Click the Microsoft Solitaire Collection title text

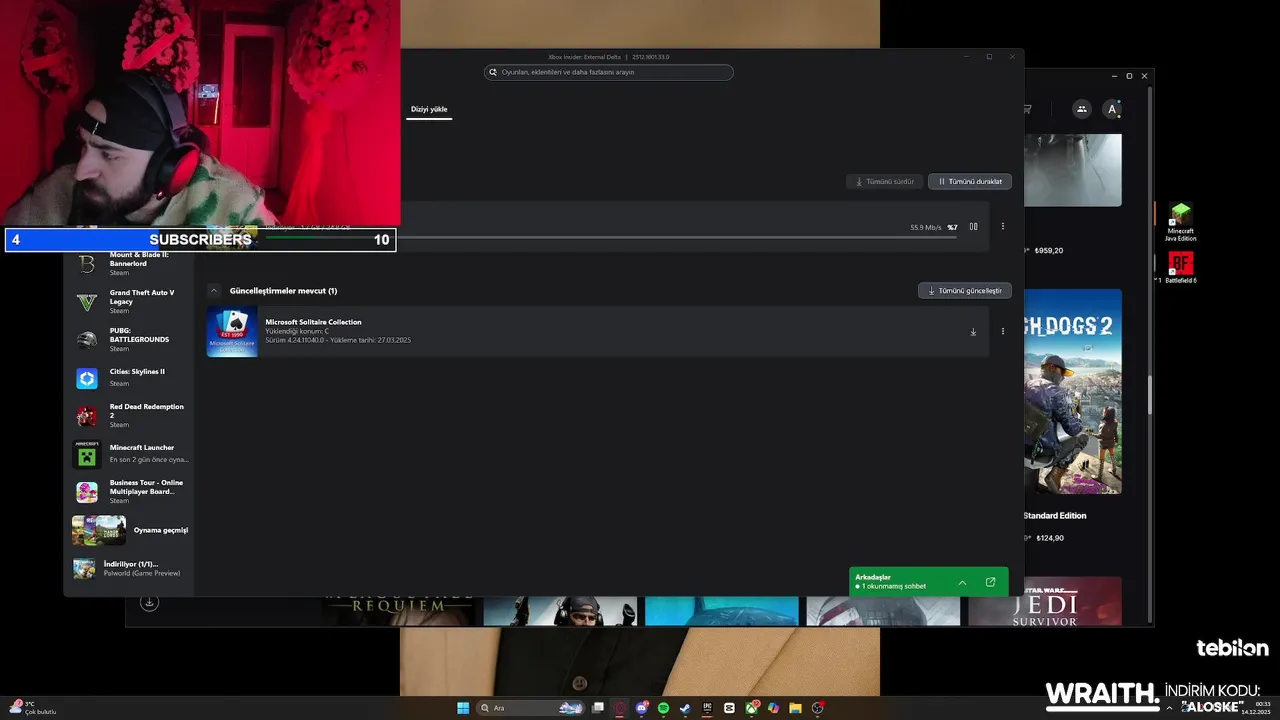coord(313,322)
